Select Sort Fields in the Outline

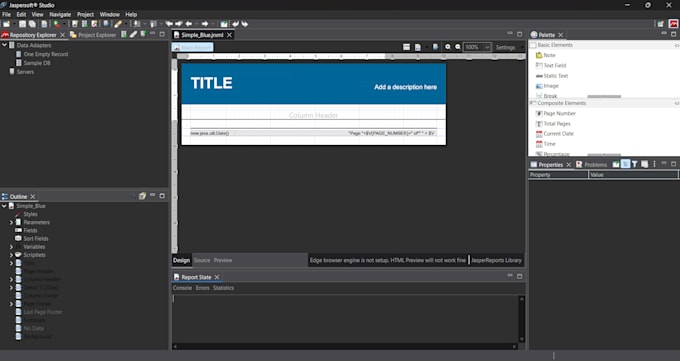32,238
